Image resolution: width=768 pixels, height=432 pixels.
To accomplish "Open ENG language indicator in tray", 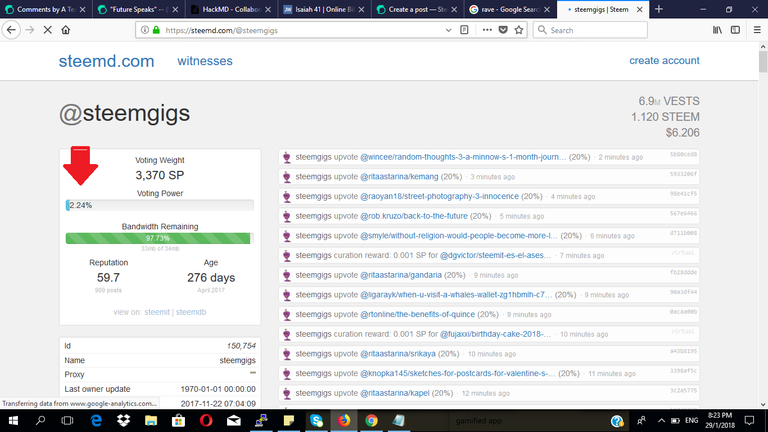I will click(x=691, y=420).
